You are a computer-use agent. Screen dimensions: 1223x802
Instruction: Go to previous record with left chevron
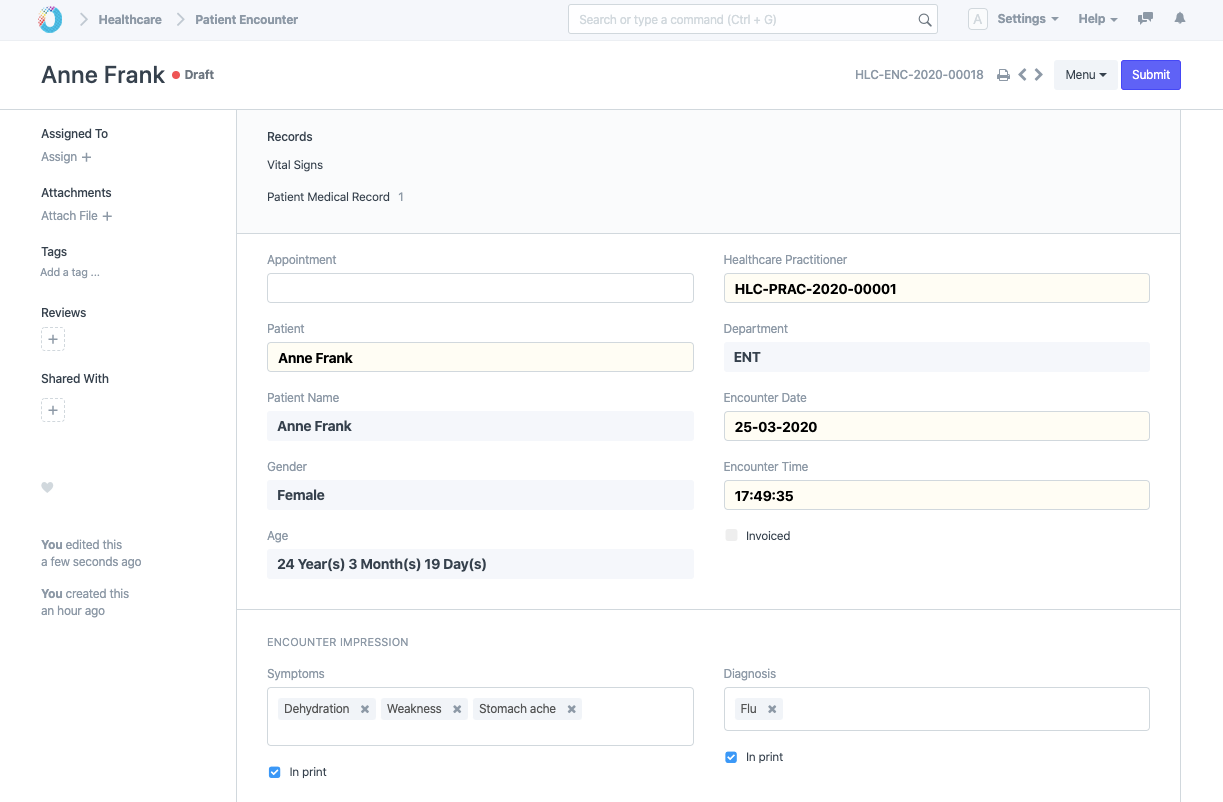(x=1022, y=75)
